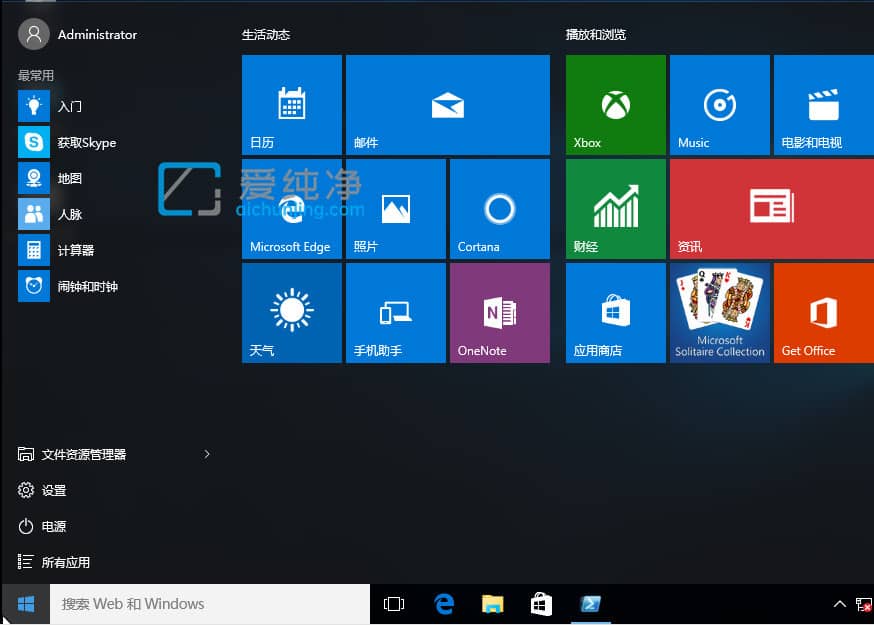Expand the File Explorer jump list chevron
874x625 pixels.
[x=207, y=454]
